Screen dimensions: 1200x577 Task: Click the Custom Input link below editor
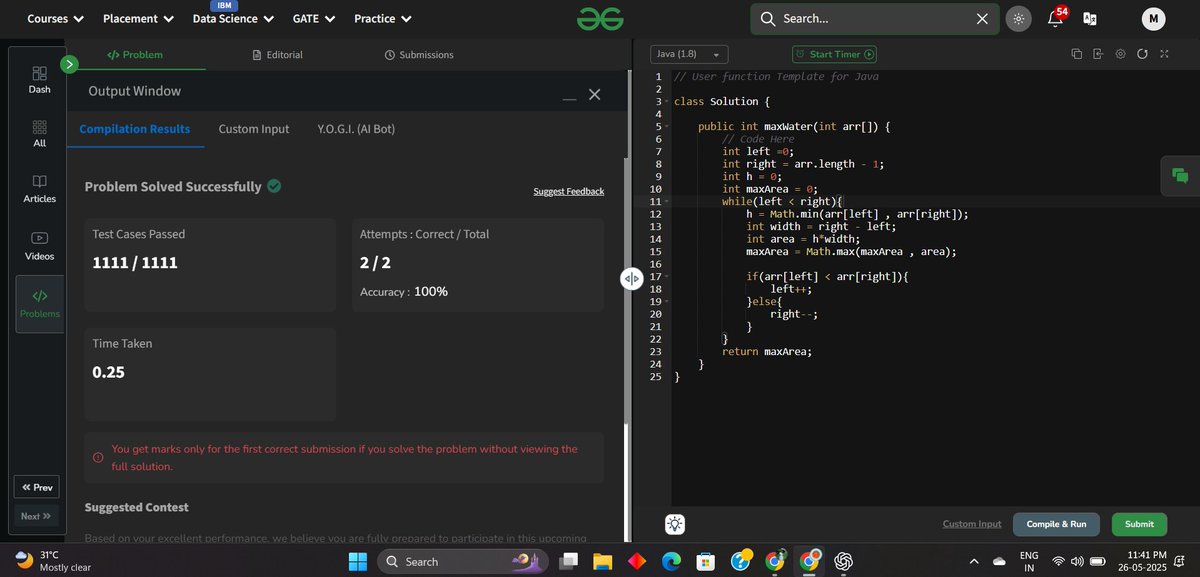972,524
